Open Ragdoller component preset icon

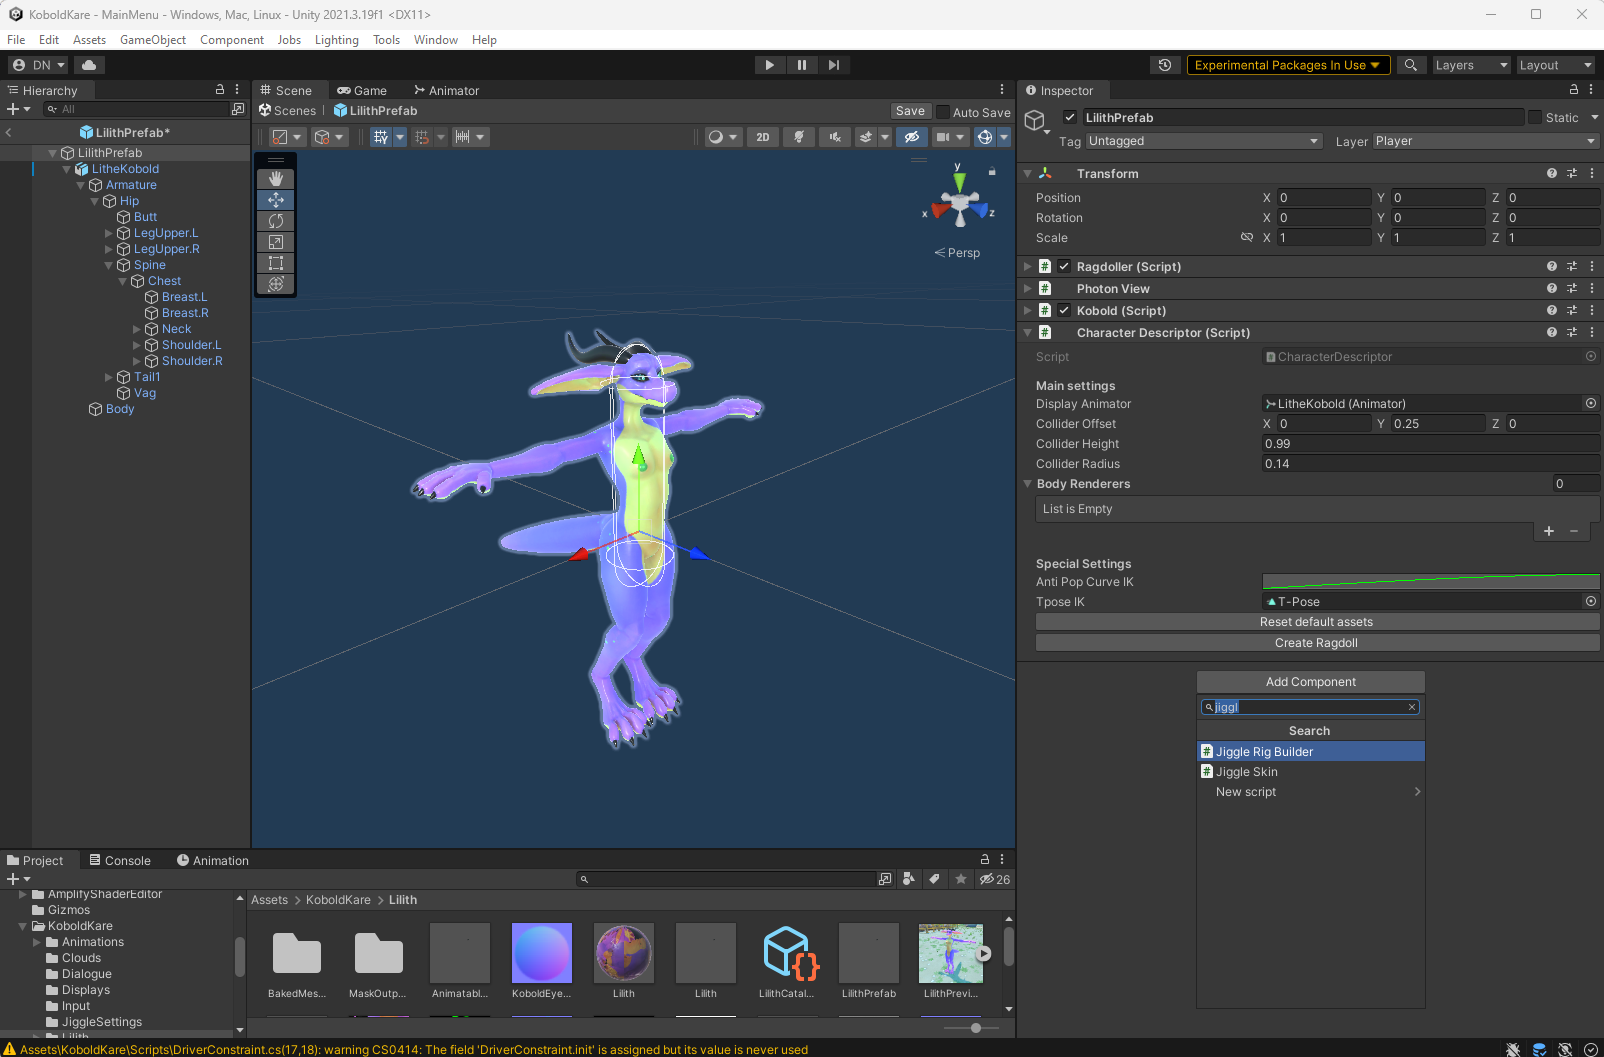point(1572,267)
